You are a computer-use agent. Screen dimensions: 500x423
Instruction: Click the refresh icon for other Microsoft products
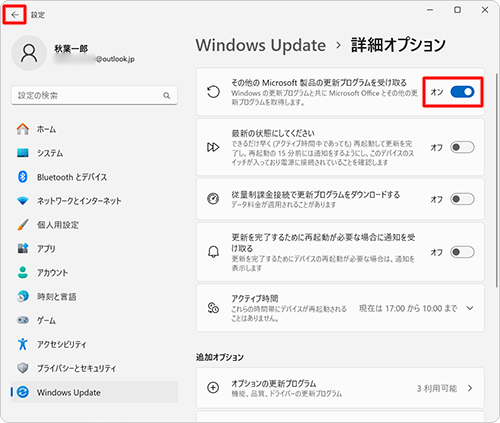click(x=213, y=92)
